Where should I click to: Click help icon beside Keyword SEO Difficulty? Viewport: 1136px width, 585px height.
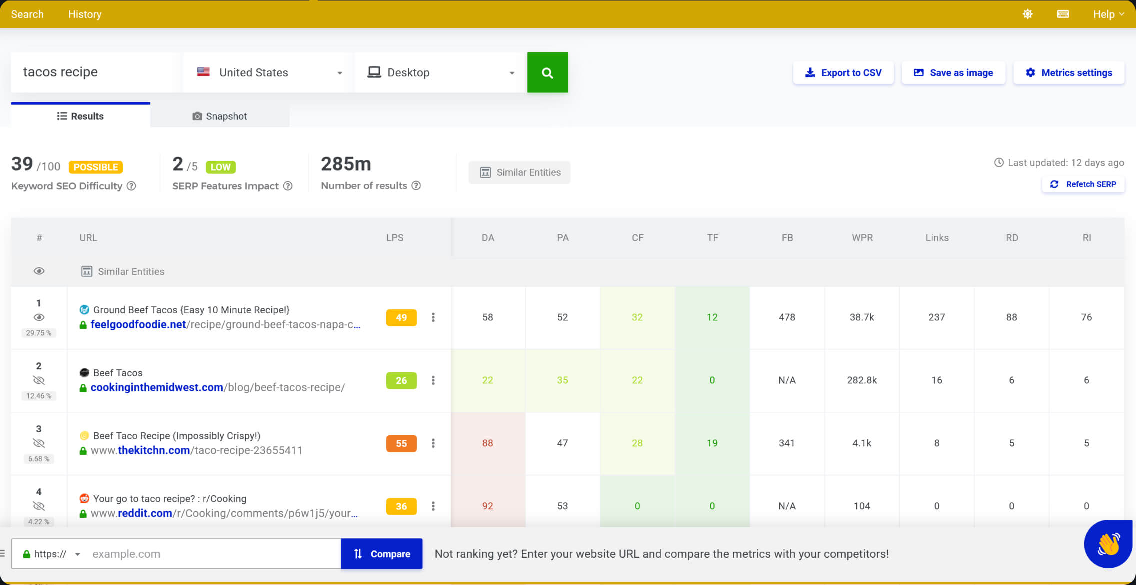131,186
